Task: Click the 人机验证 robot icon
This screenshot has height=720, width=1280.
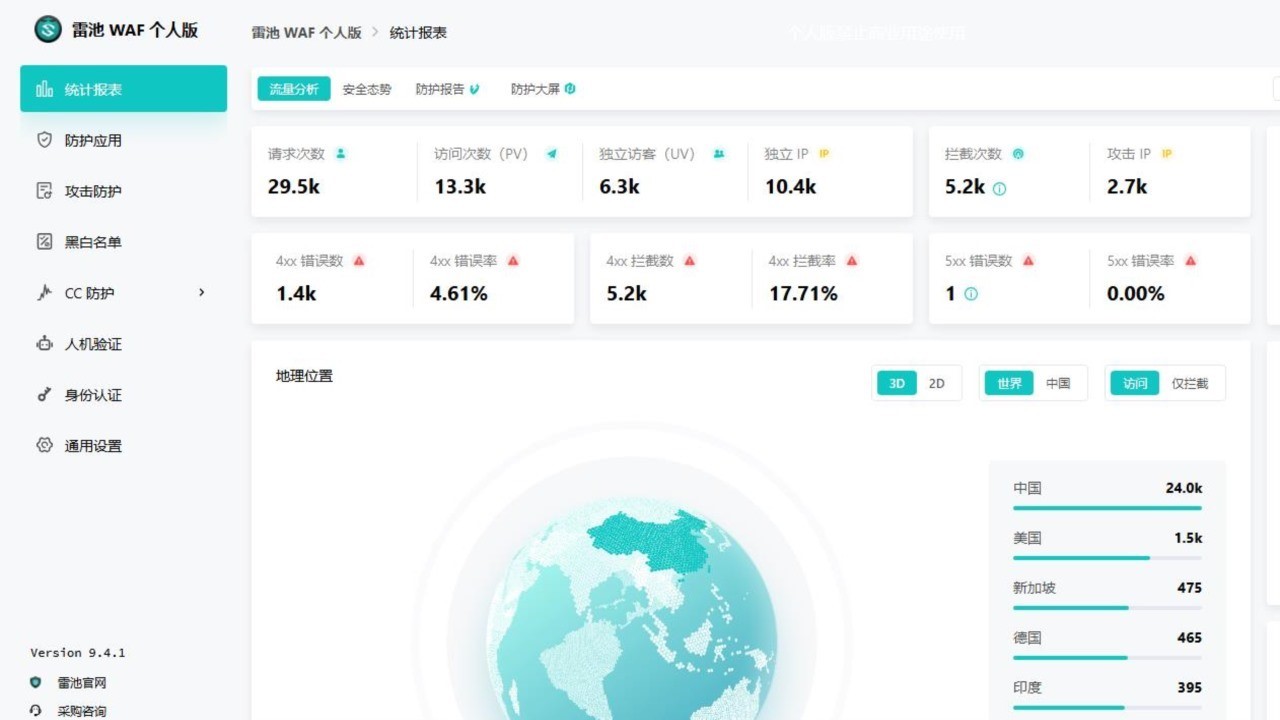Action: click(44, 344)
